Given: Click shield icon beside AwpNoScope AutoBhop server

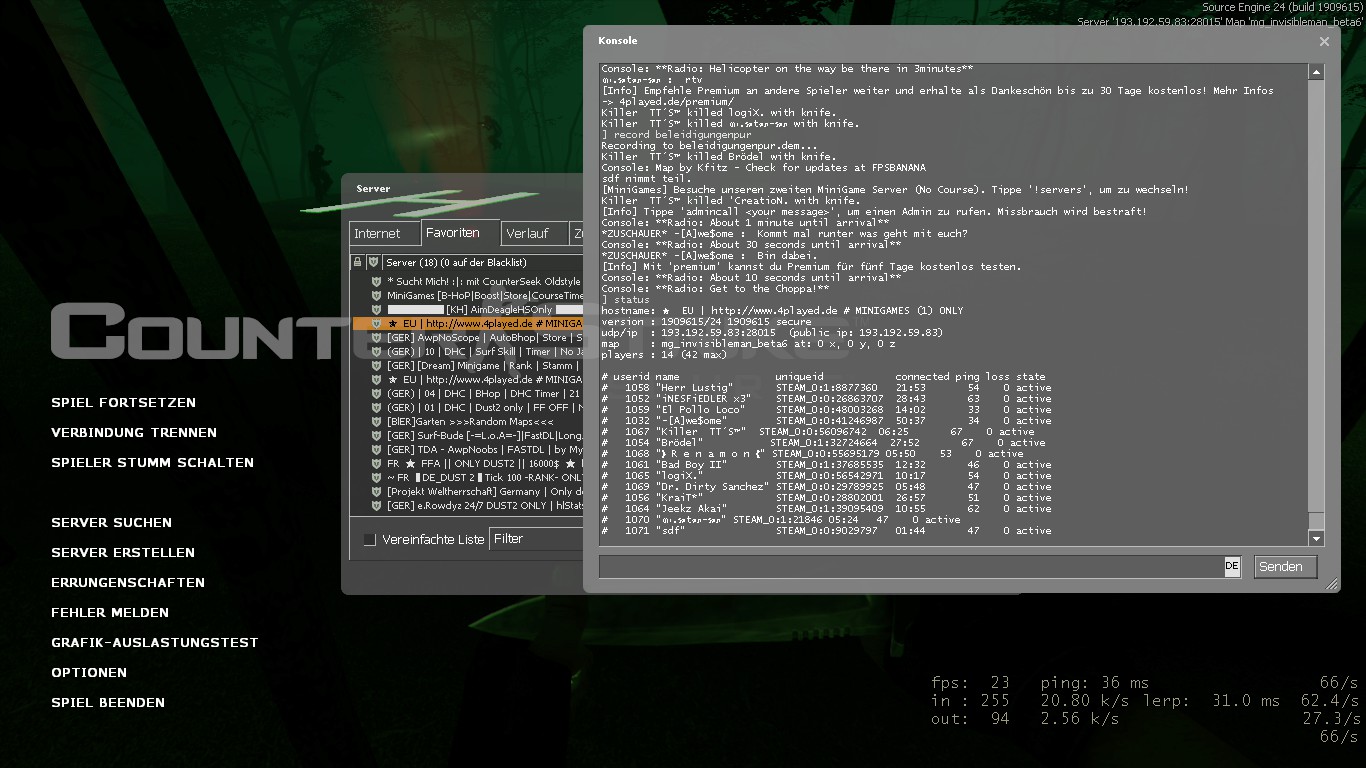Looking at the screenshot, I should [377, 338].
